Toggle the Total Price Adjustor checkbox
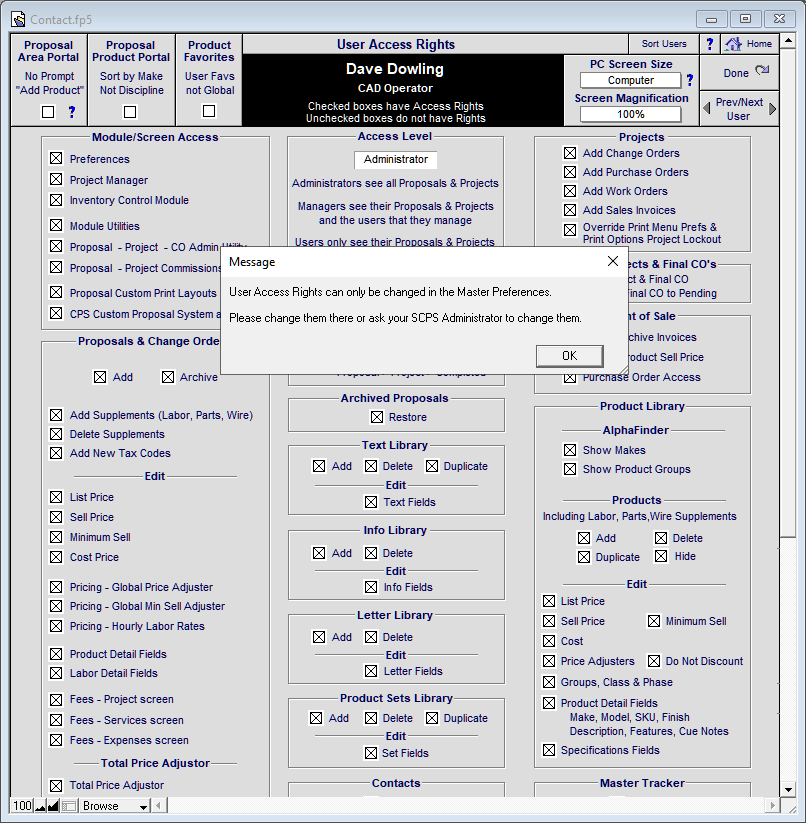 (56, 785)
